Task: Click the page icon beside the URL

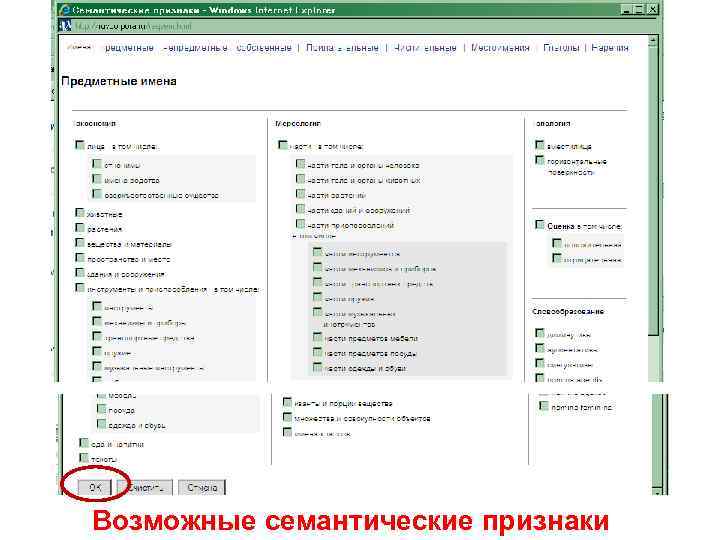Action: tap(65, 26)
